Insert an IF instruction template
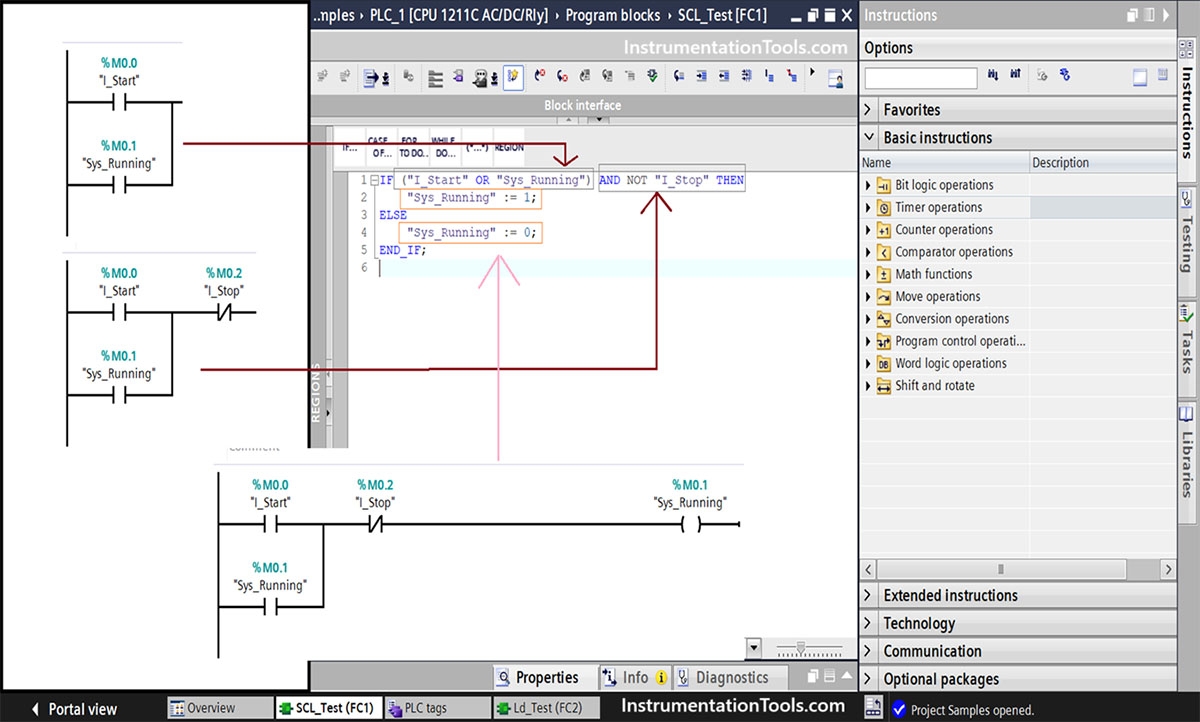The image size is (1200, 722). [350, 147]
